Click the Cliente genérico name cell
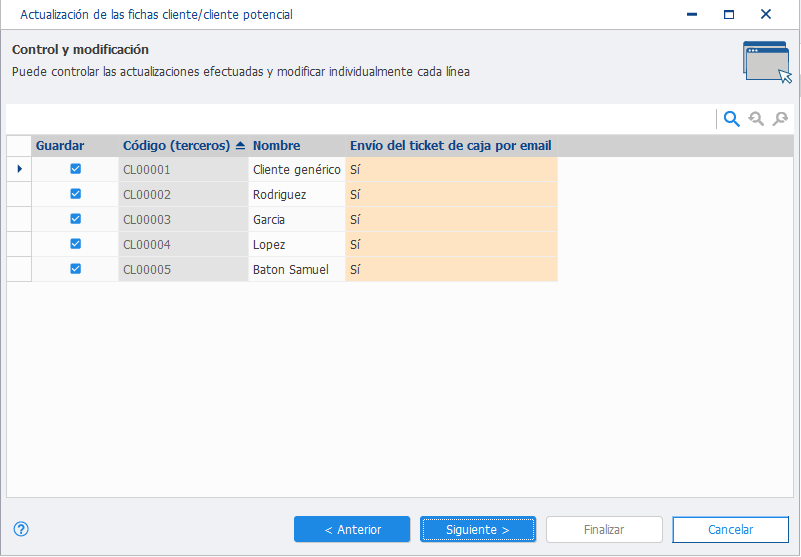Screen dimensions: 801x557 [297, 169]
